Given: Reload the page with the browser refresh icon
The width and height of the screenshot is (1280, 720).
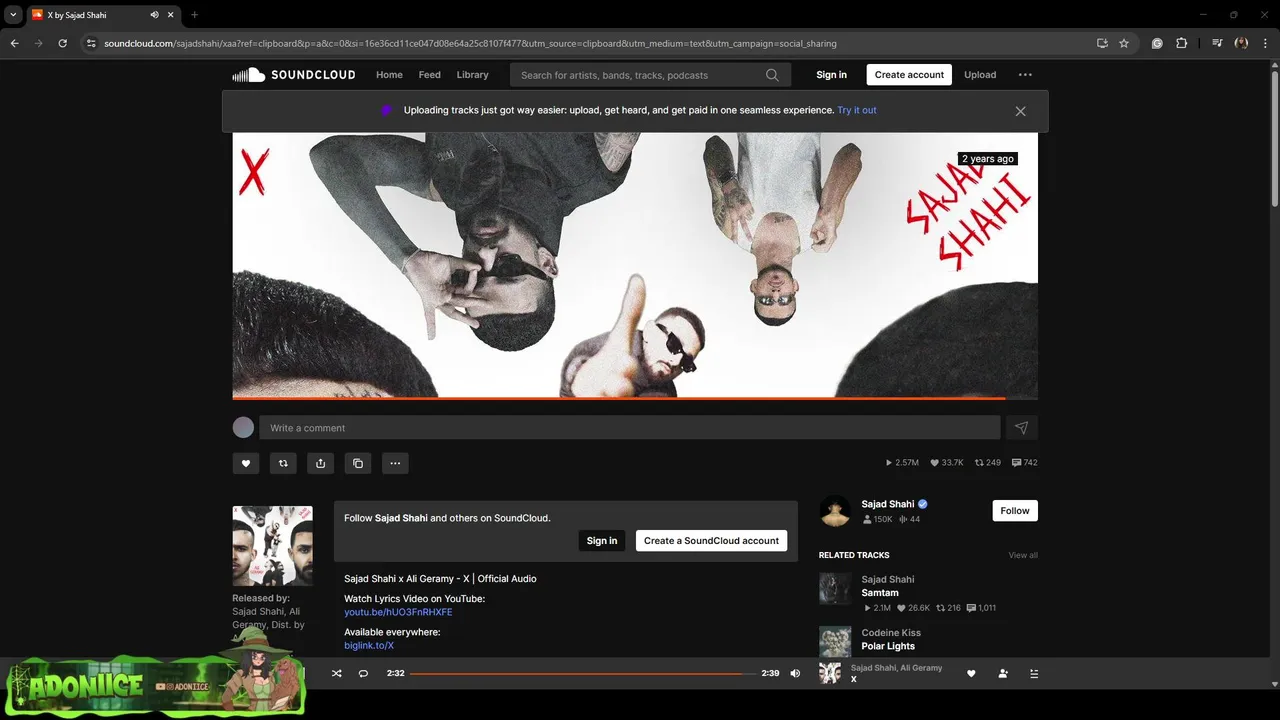Looking at the screenshot, I should point(62,43).
